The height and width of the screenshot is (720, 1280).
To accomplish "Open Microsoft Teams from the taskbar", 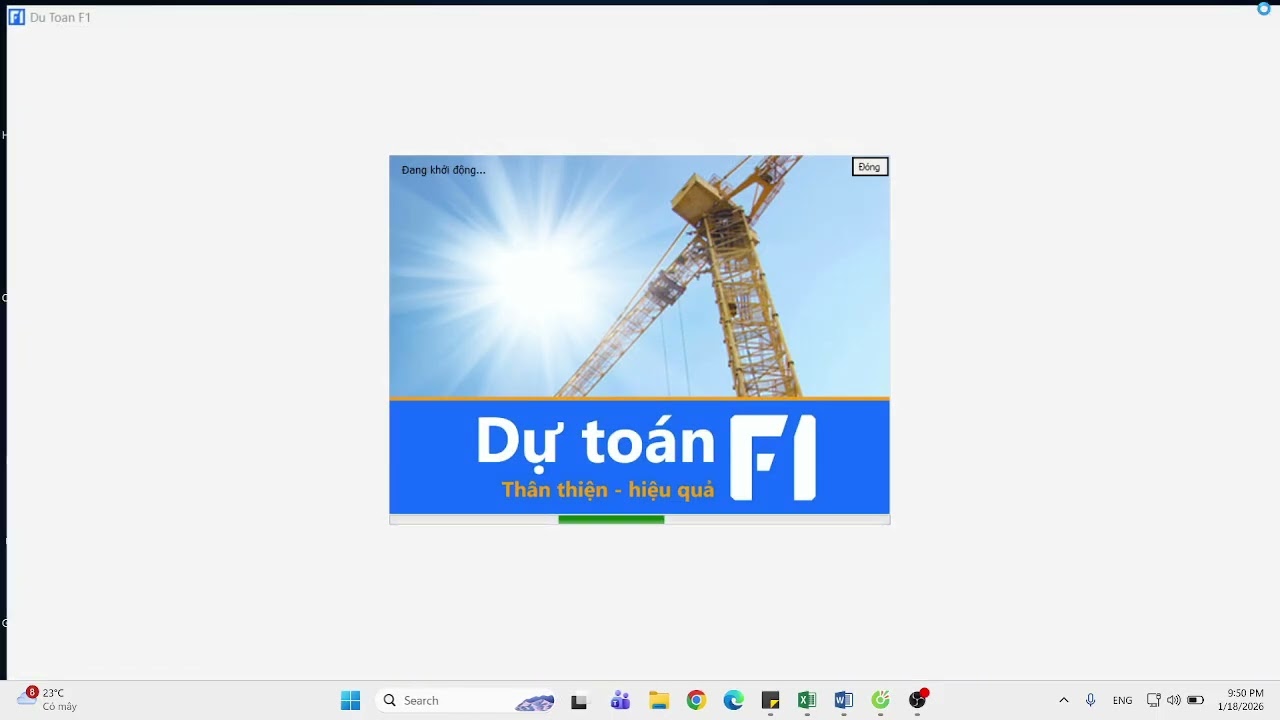I will point(620,700).
